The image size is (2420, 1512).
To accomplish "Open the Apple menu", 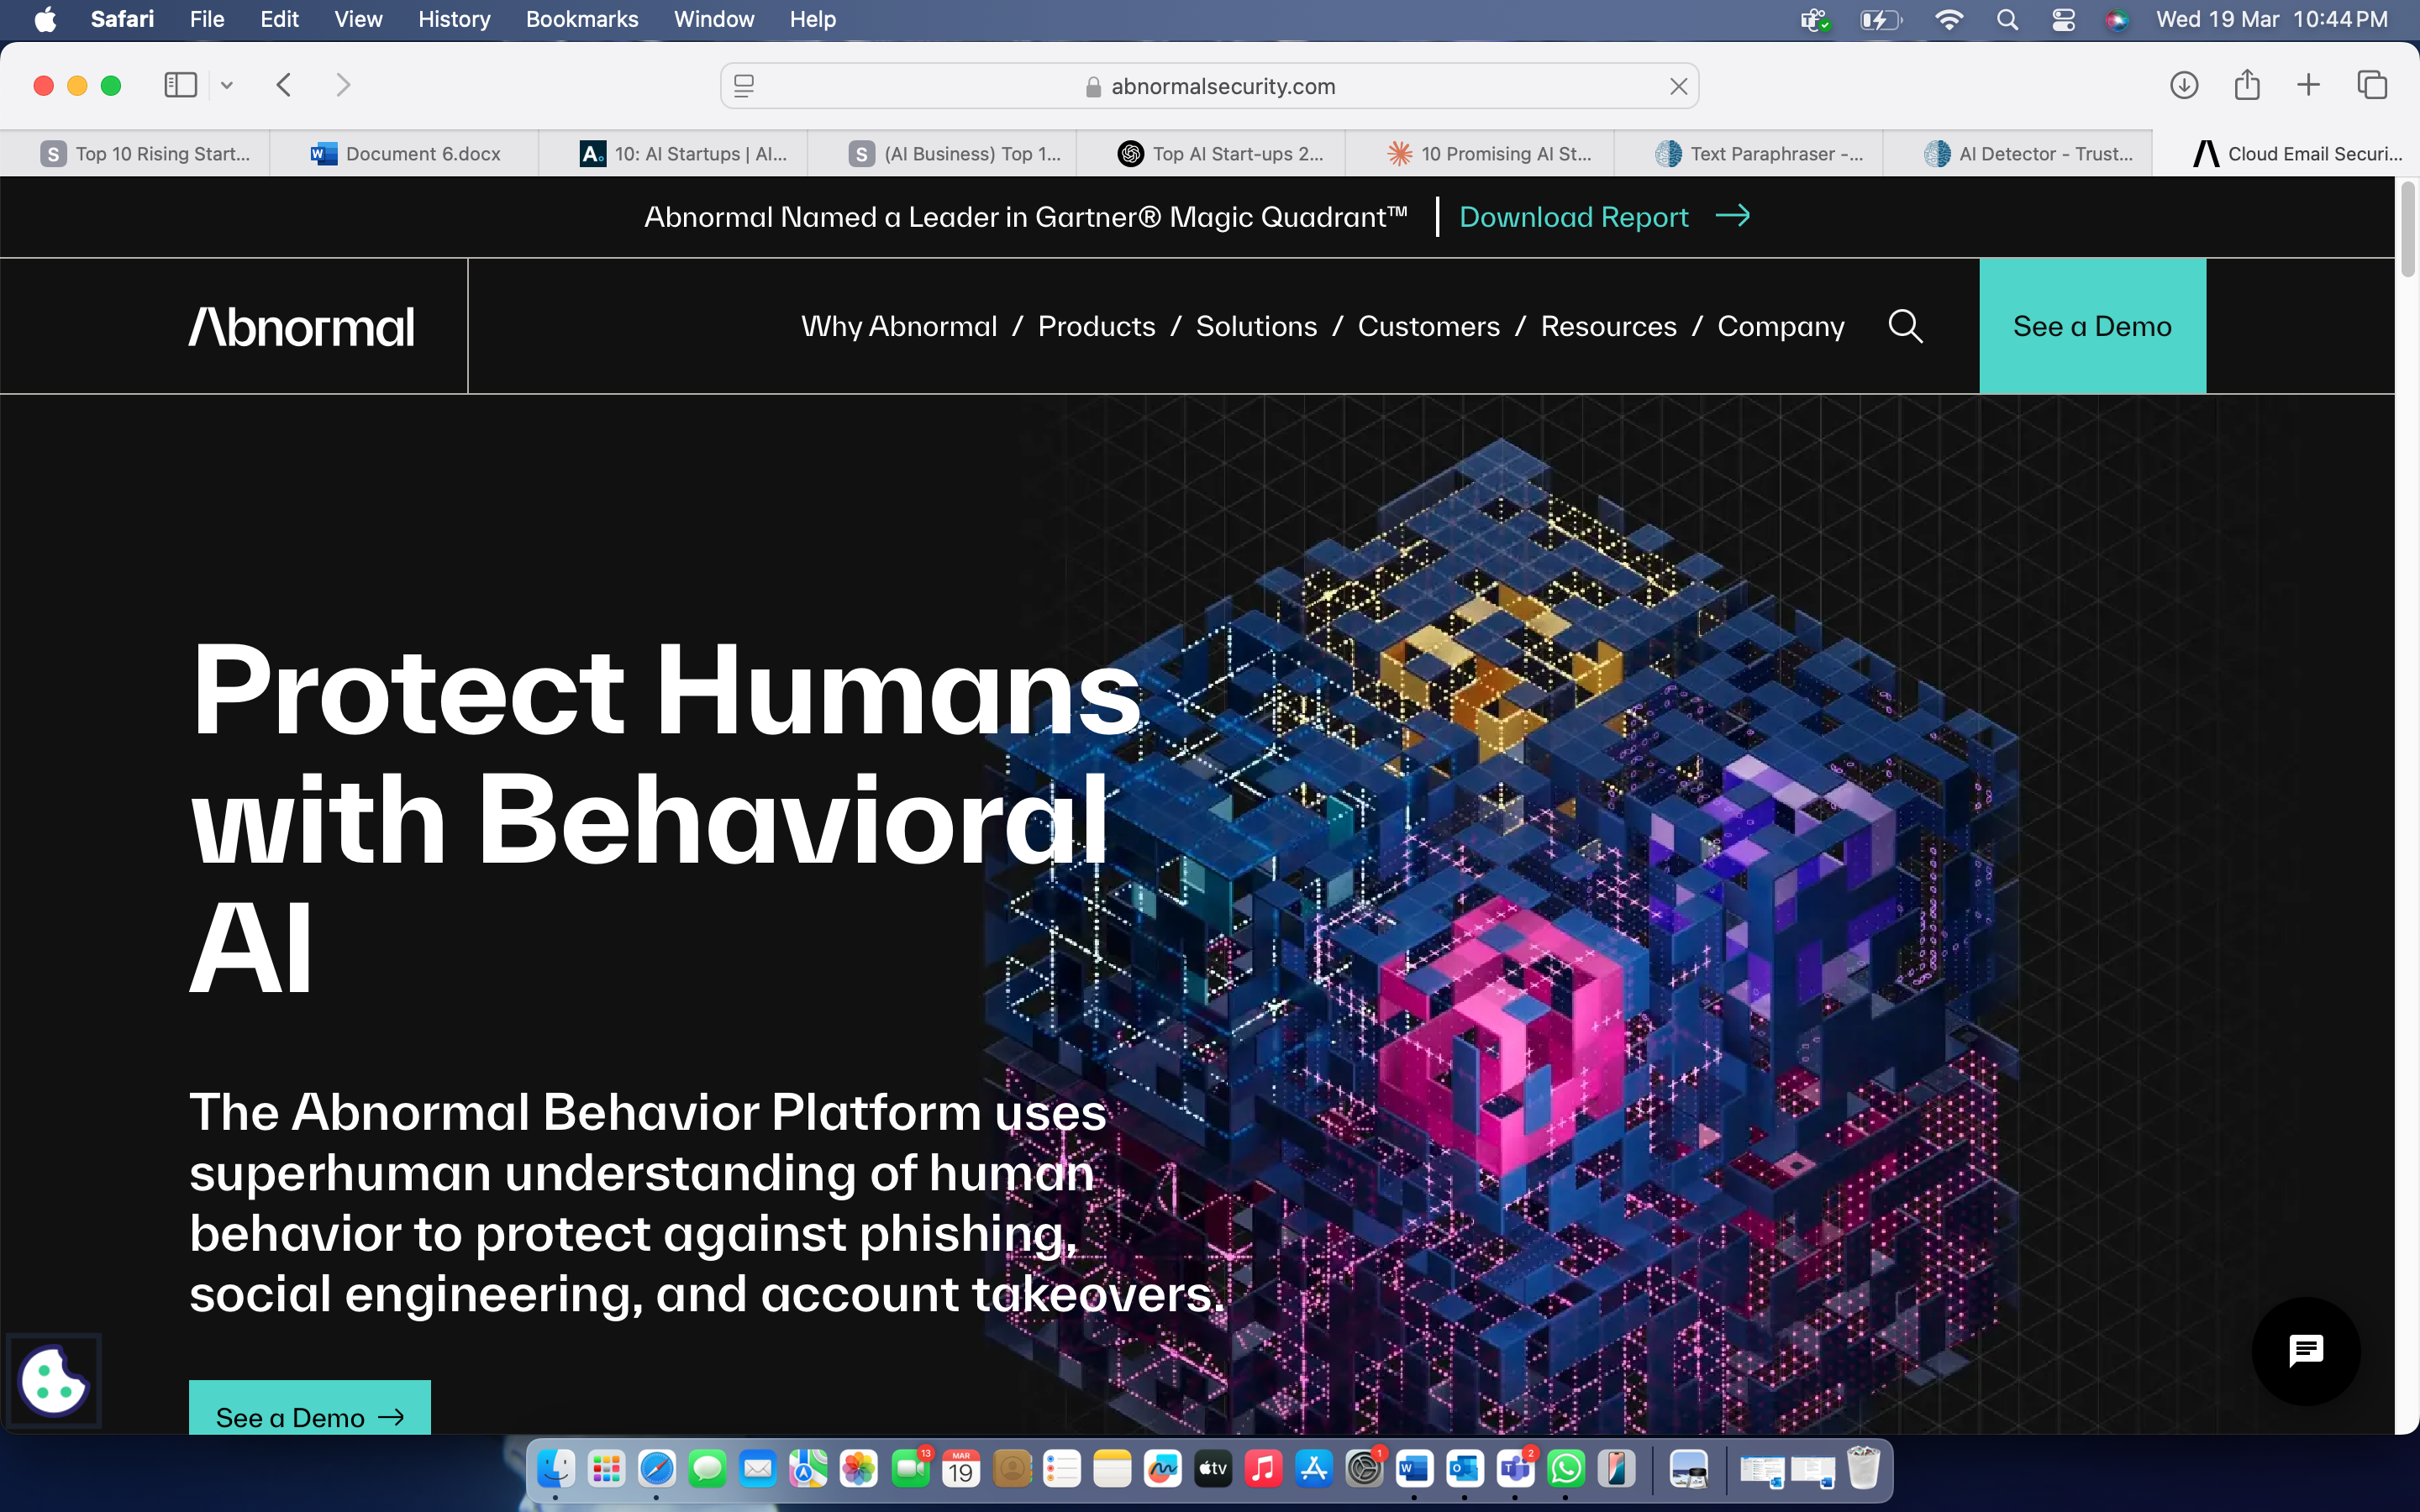I will [x=45, y=19].
